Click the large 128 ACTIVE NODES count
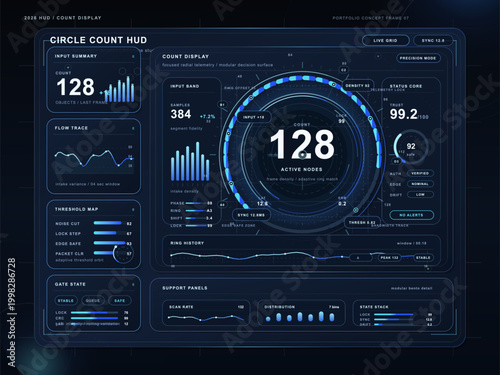 [x=302, y=144]
